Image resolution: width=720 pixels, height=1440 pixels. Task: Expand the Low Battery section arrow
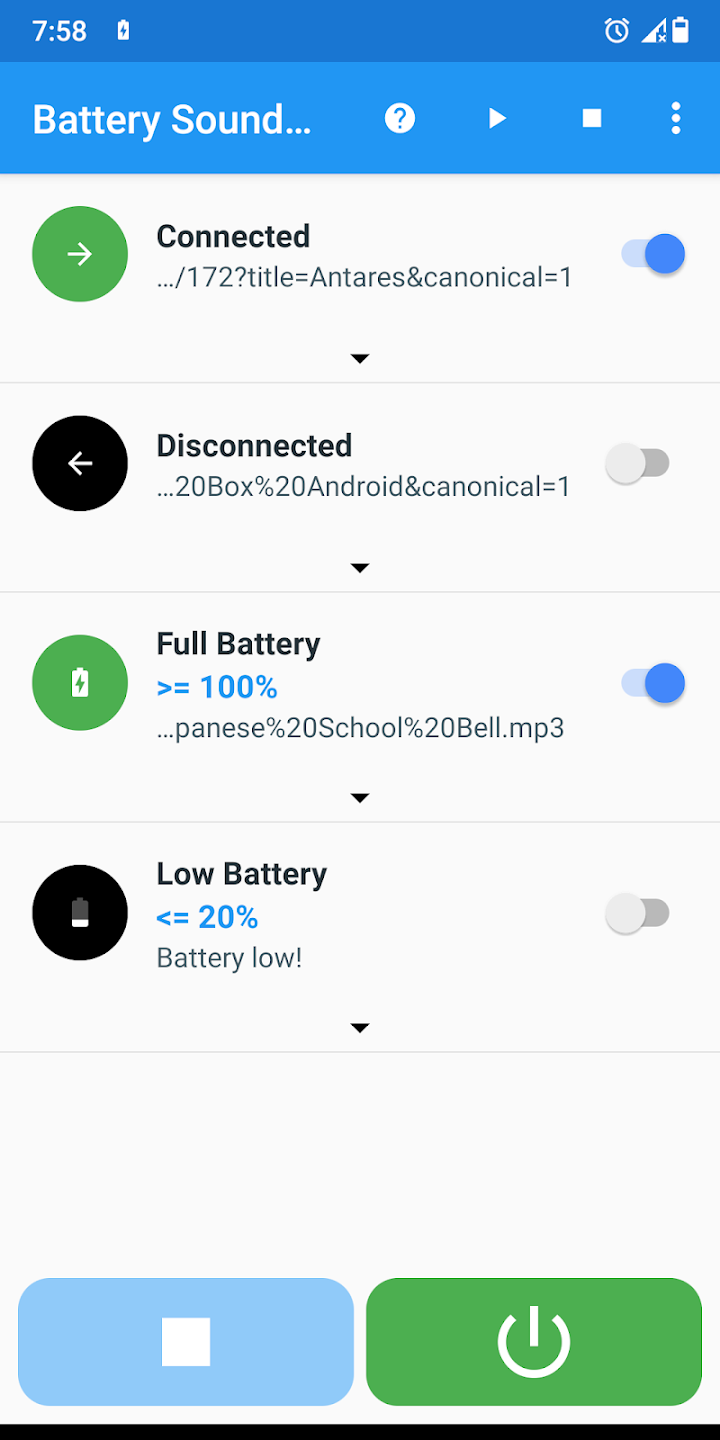click(360, 1028)
